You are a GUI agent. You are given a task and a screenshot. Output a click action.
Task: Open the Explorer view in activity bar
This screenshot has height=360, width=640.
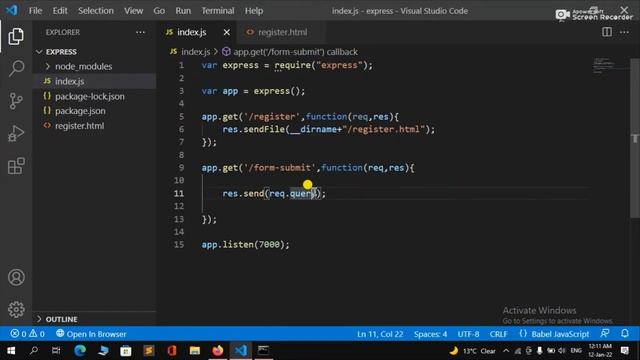click(x=16, y=37)
